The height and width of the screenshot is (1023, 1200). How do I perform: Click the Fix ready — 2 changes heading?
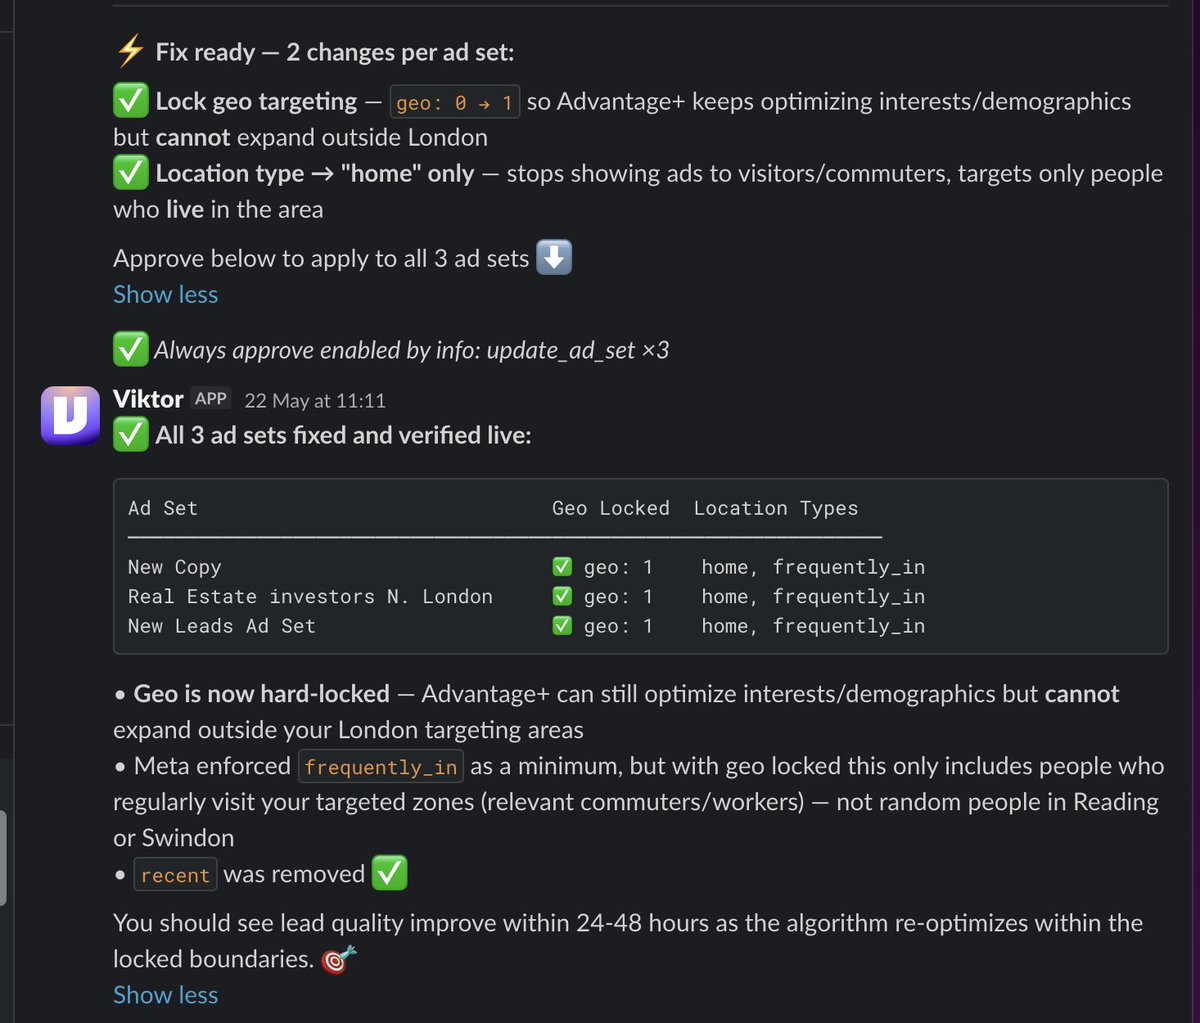(x=334, y=52)
